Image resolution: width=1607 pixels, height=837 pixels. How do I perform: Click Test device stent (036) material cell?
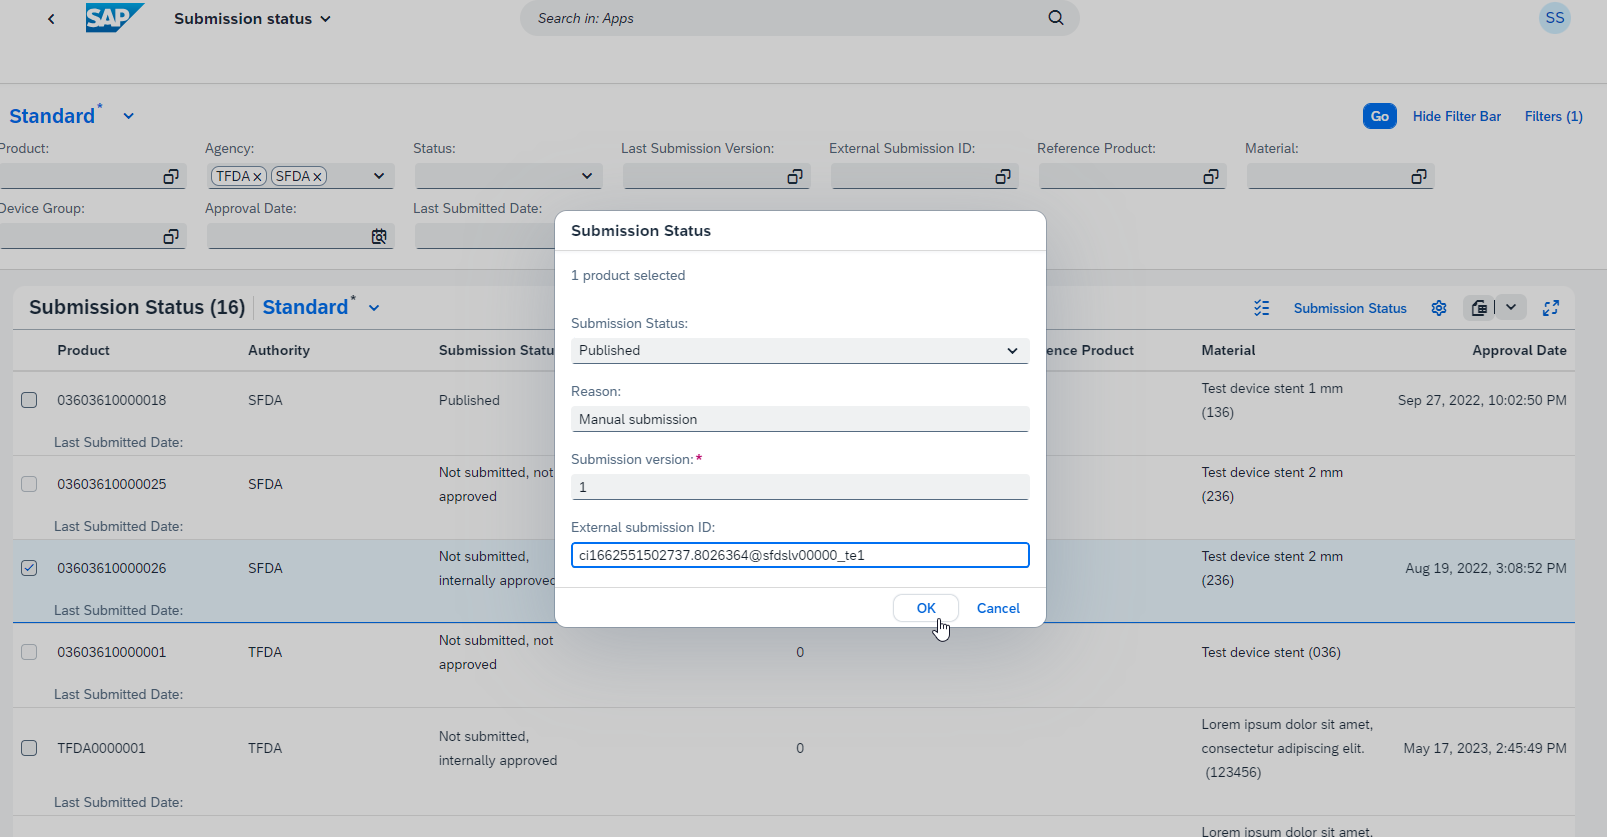1271,652
